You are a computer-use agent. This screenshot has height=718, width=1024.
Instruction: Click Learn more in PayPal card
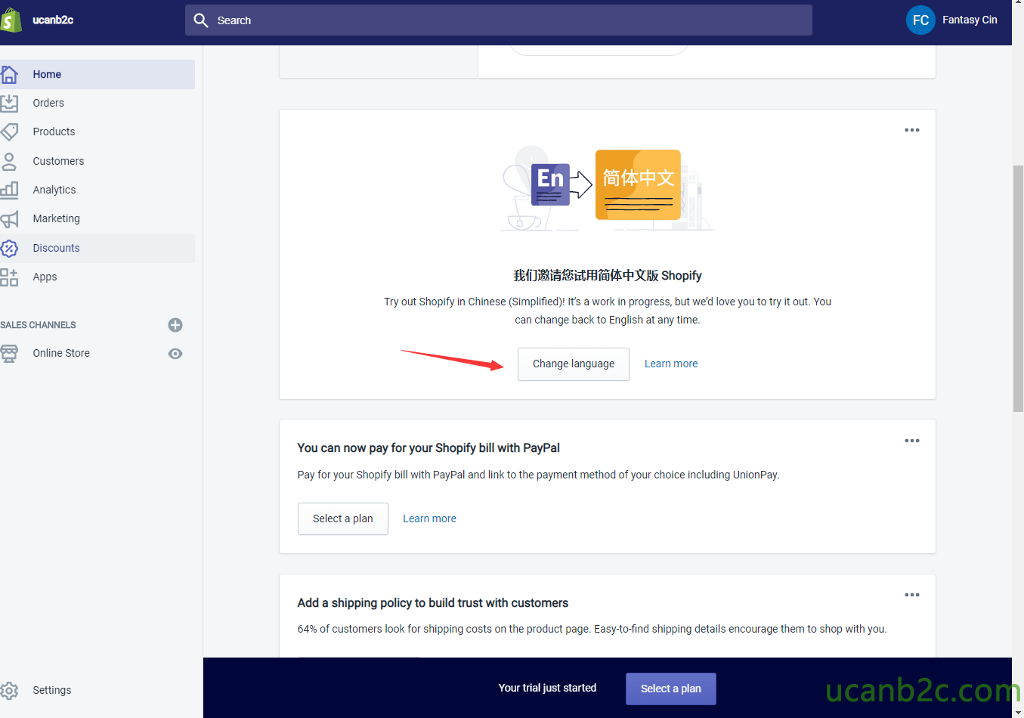pyautogui.click(x=429, y=519)
